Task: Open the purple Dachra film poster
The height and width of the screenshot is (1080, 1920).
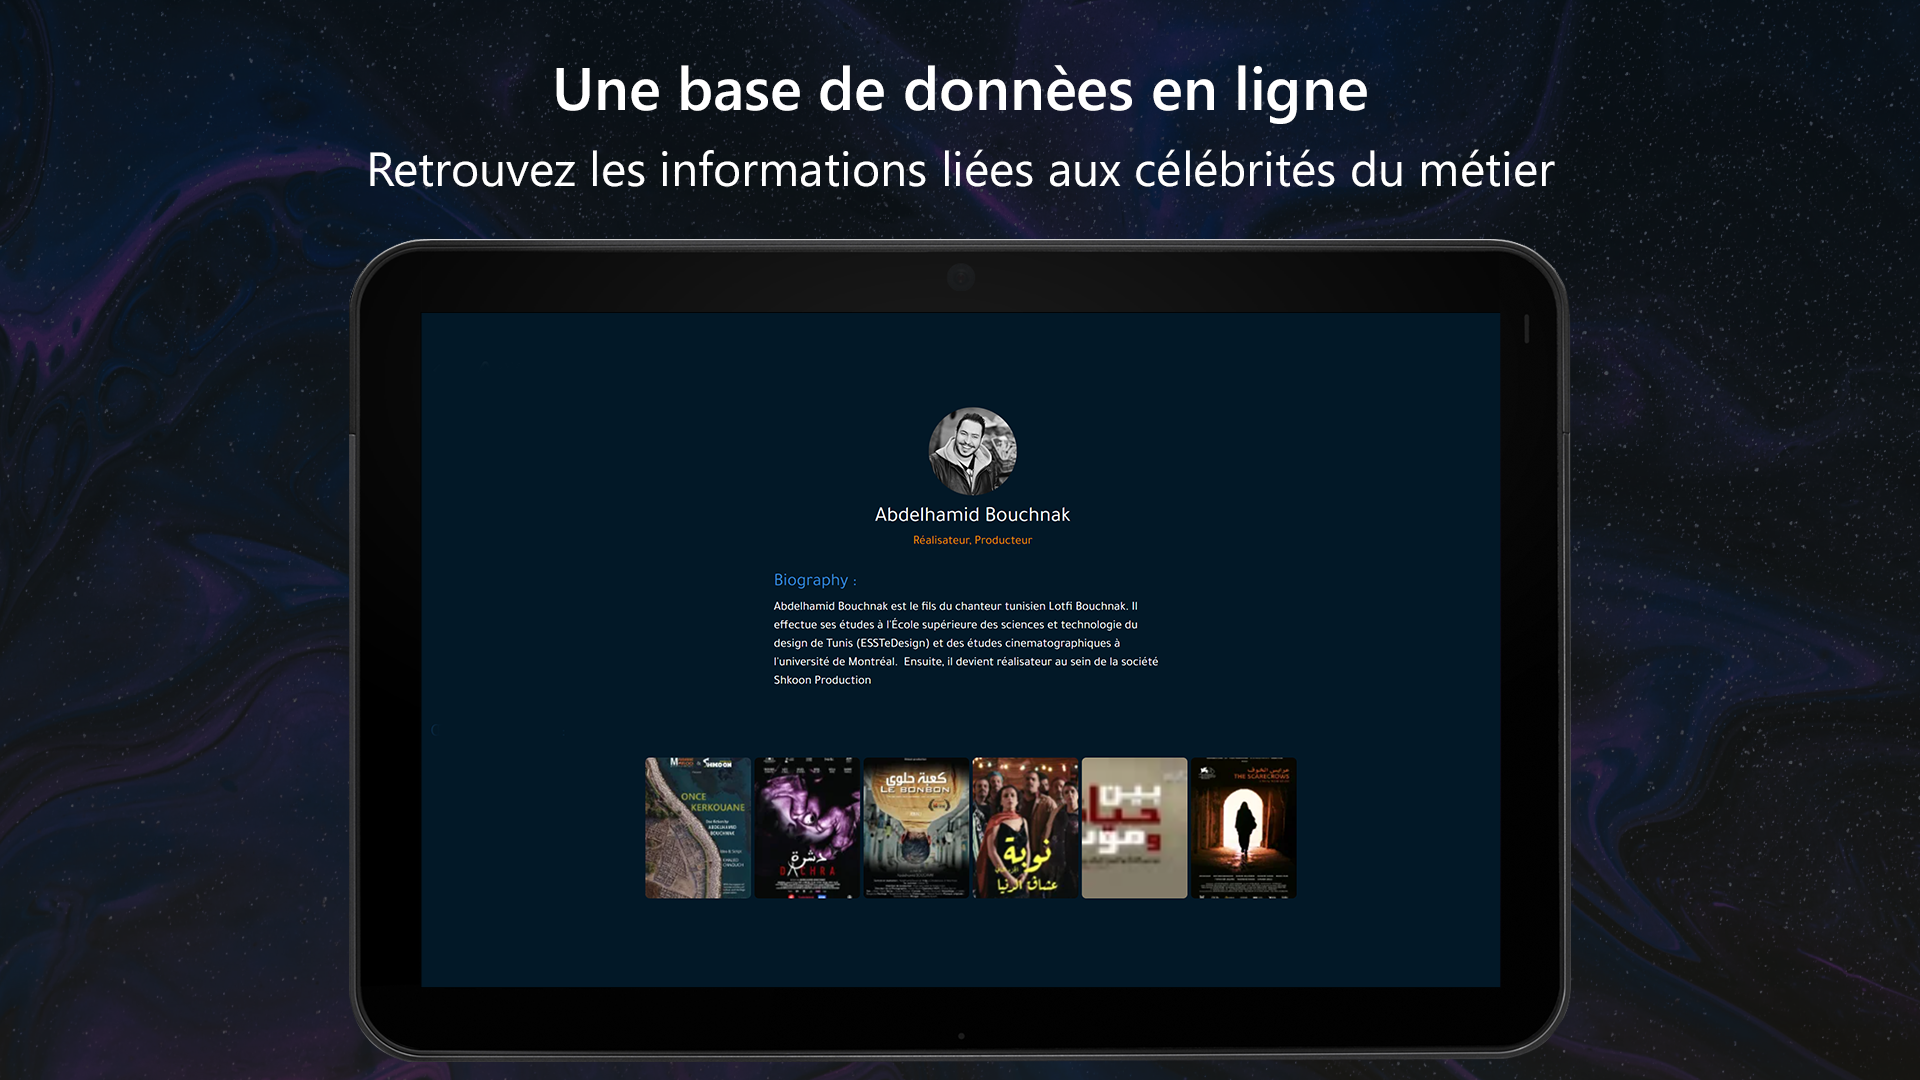Action: (x=807, y=827)
